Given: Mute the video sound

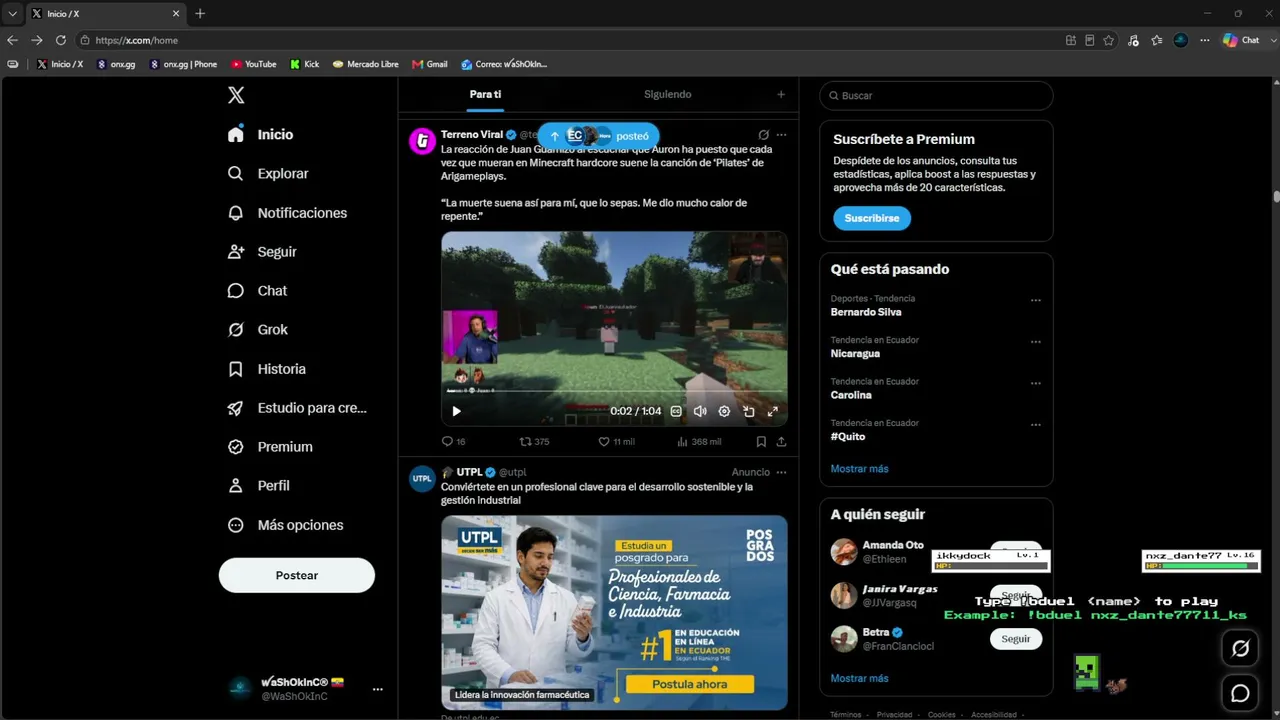Looking at the screenshot, I should (700, 411).
